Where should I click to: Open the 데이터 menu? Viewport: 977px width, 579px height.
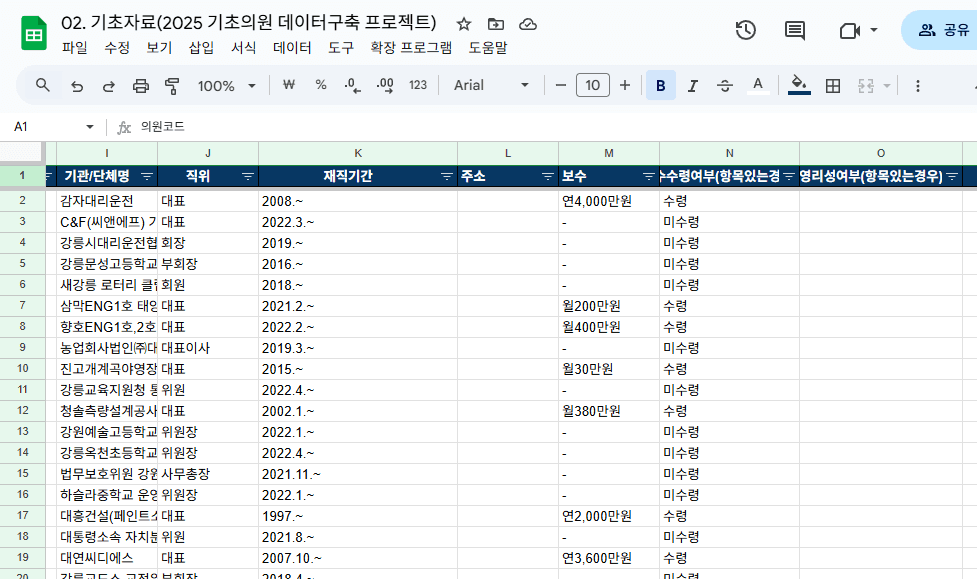(x=292, y=47)
